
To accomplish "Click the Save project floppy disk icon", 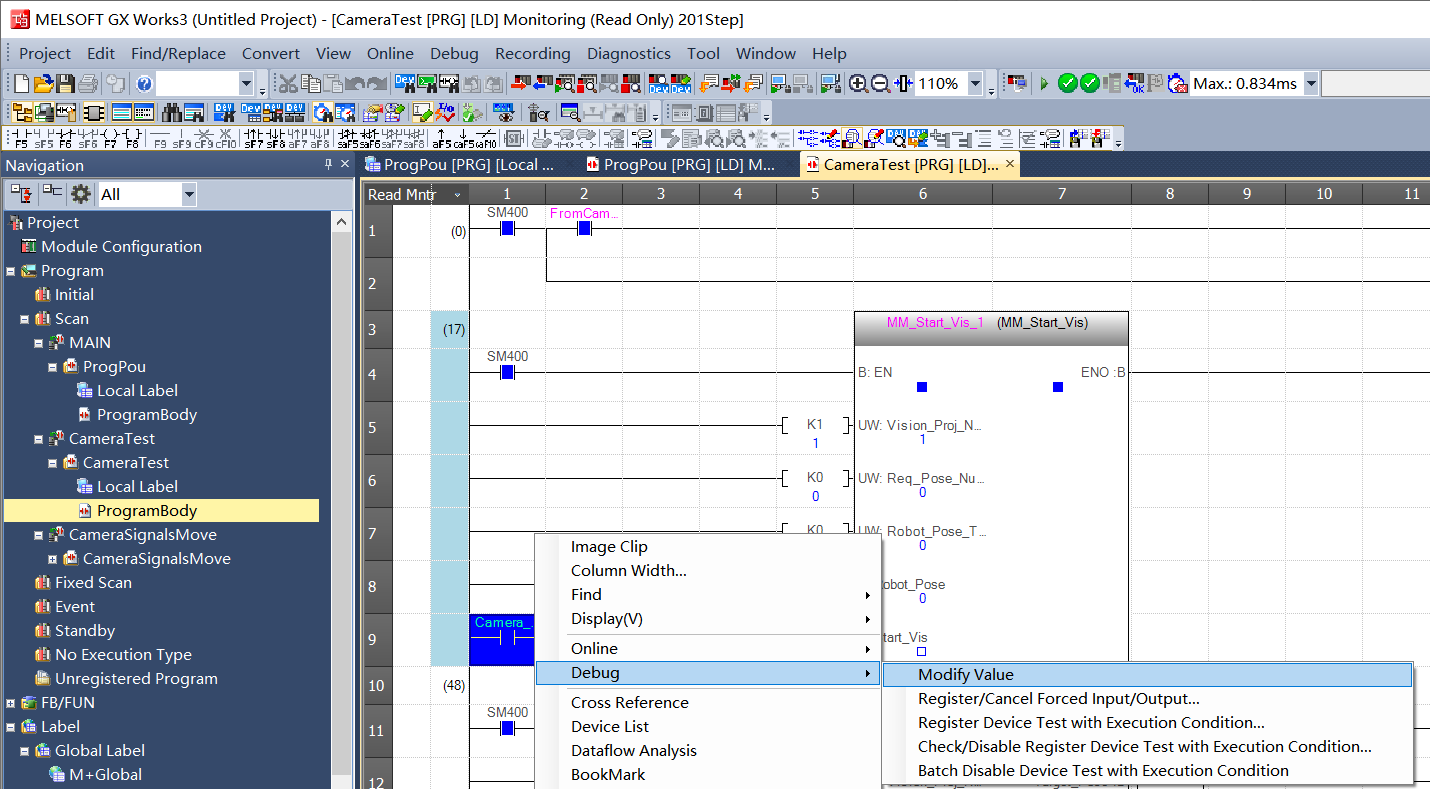I will click(65, 84).
